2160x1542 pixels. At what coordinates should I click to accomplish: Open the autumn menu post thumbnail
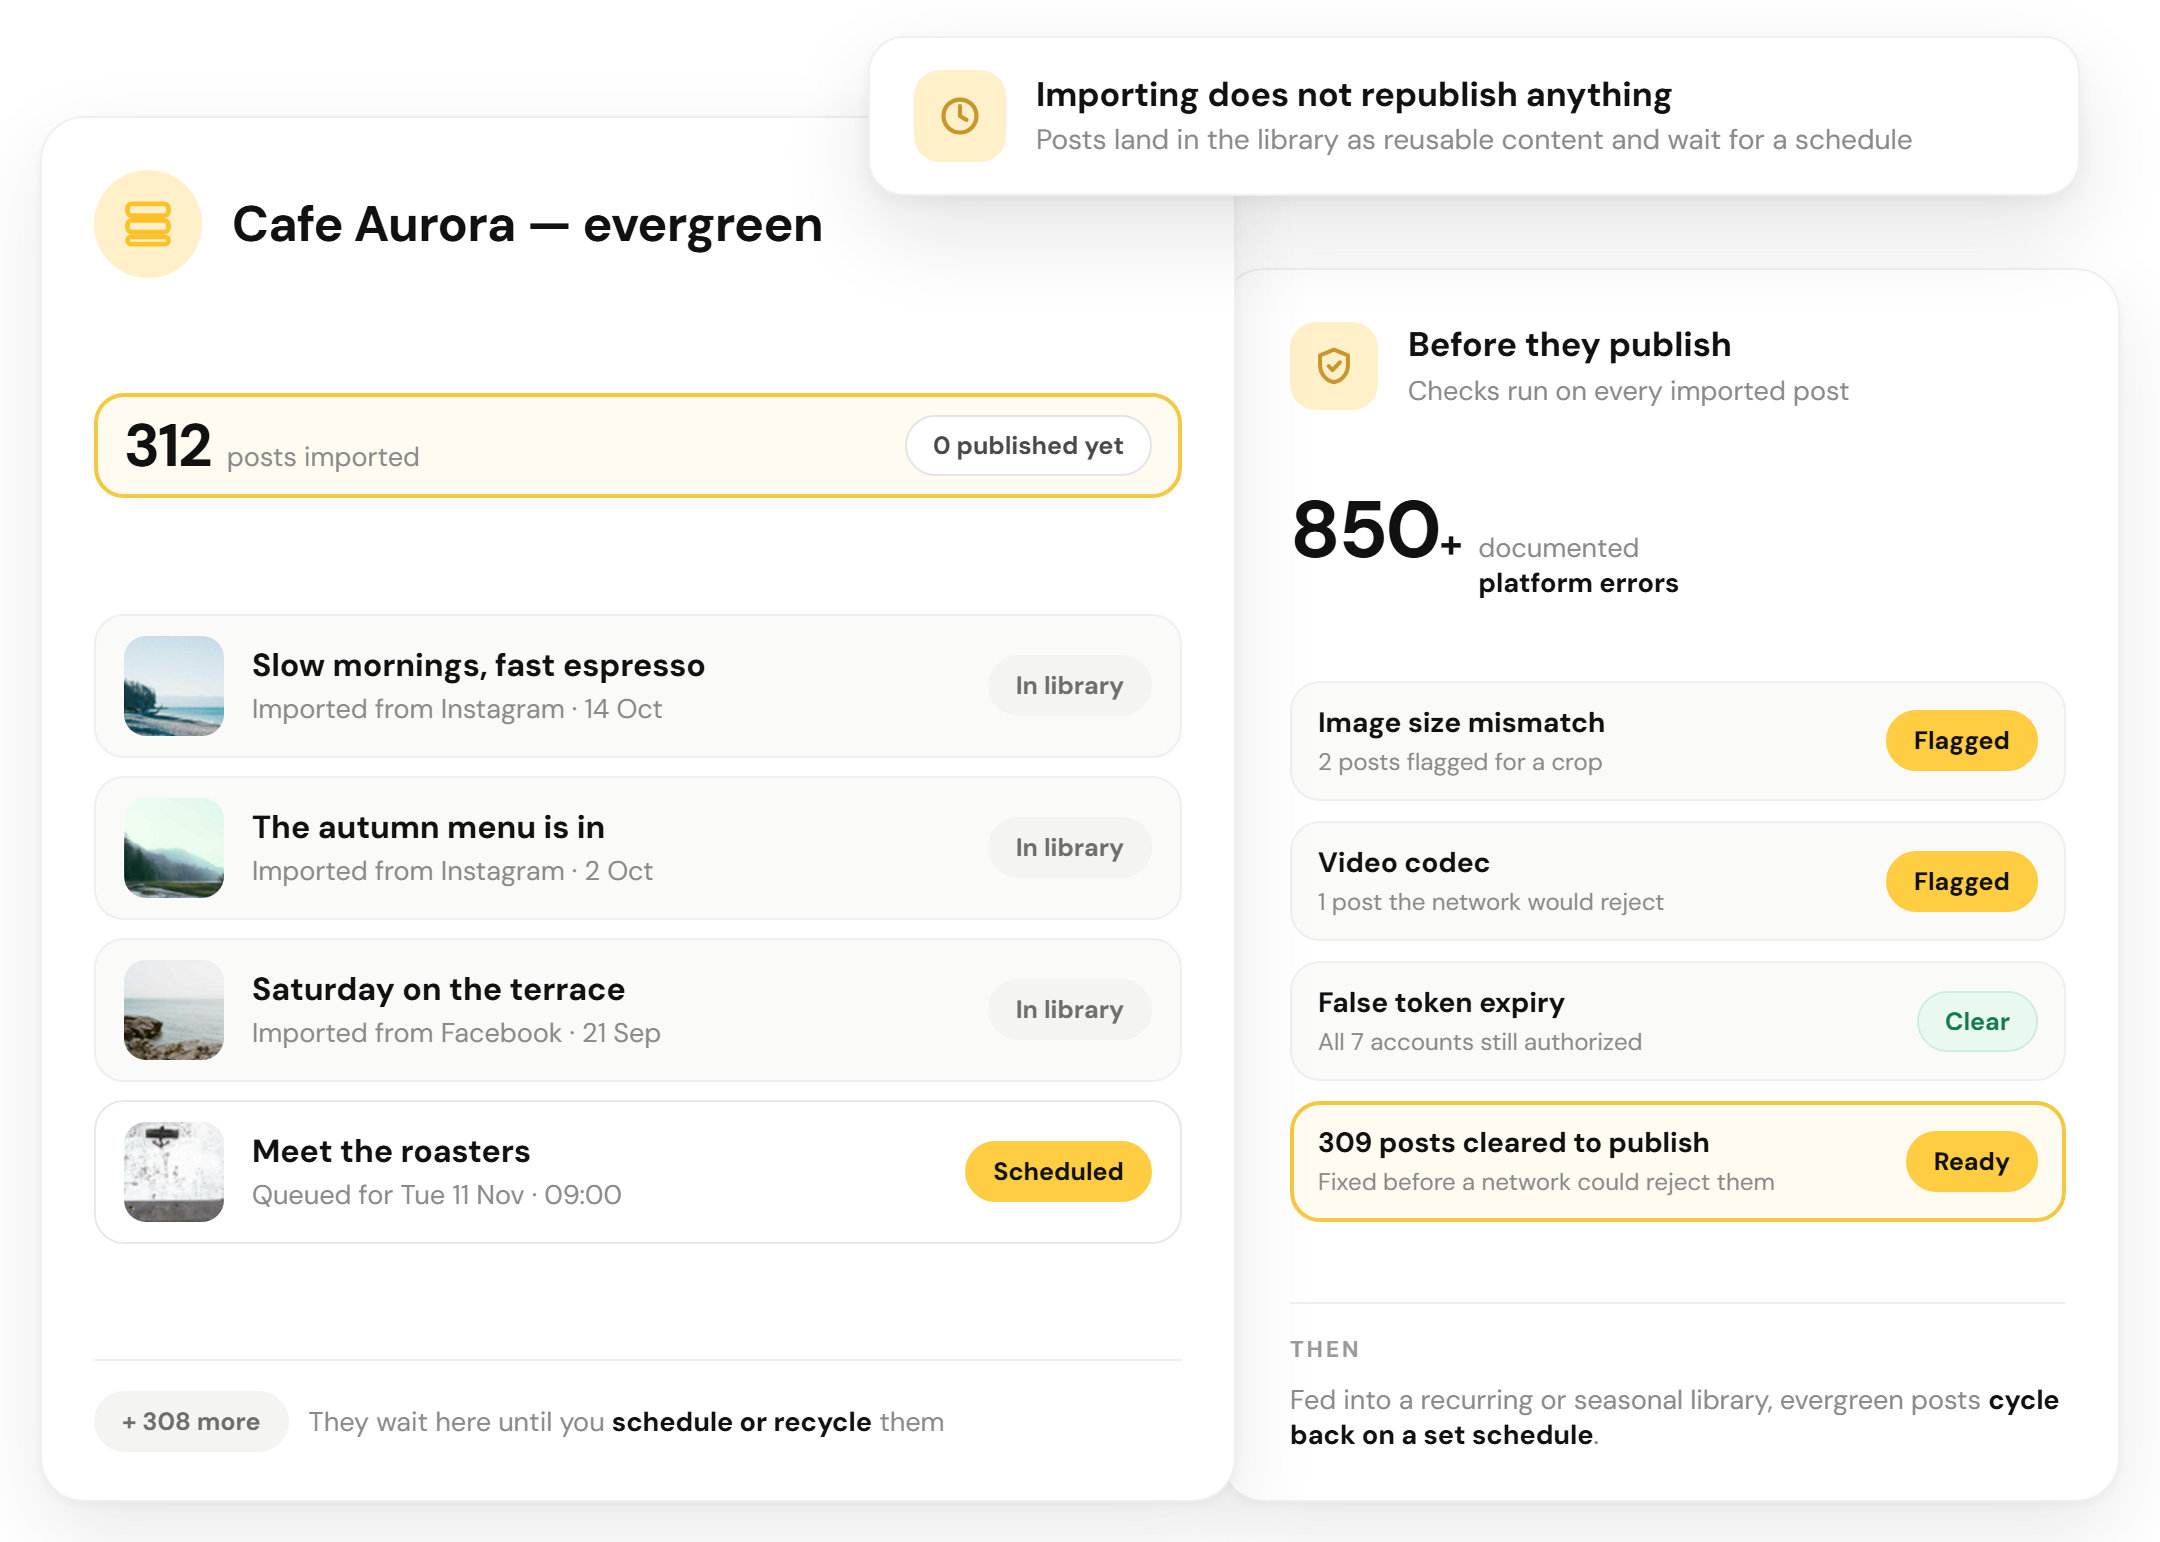174,848
